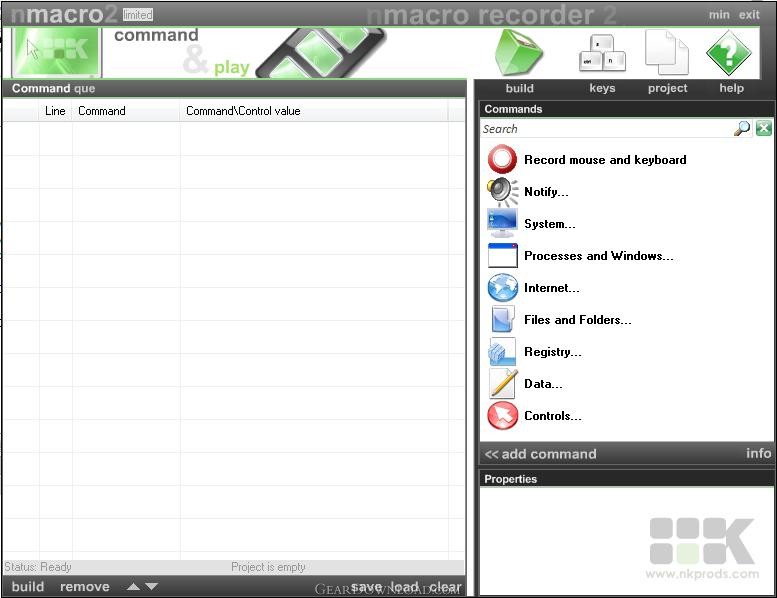The image size is (777, 598).
Task: Click the clear button
Action: coord(445,587)
